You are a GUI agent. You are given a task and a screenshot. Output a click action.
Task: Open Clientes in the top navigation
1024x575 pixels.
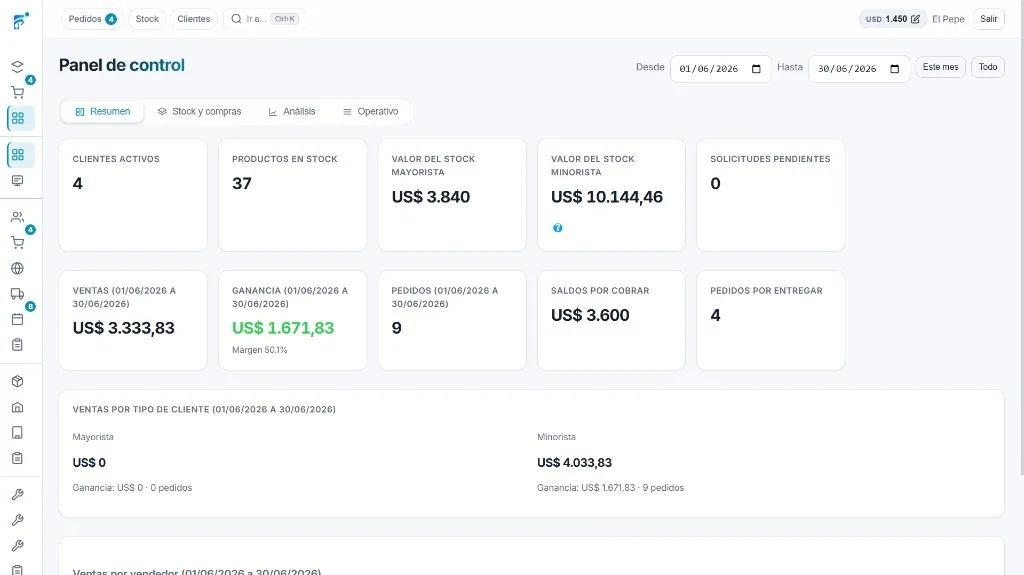pyautogui.click(x=194, y=19)
